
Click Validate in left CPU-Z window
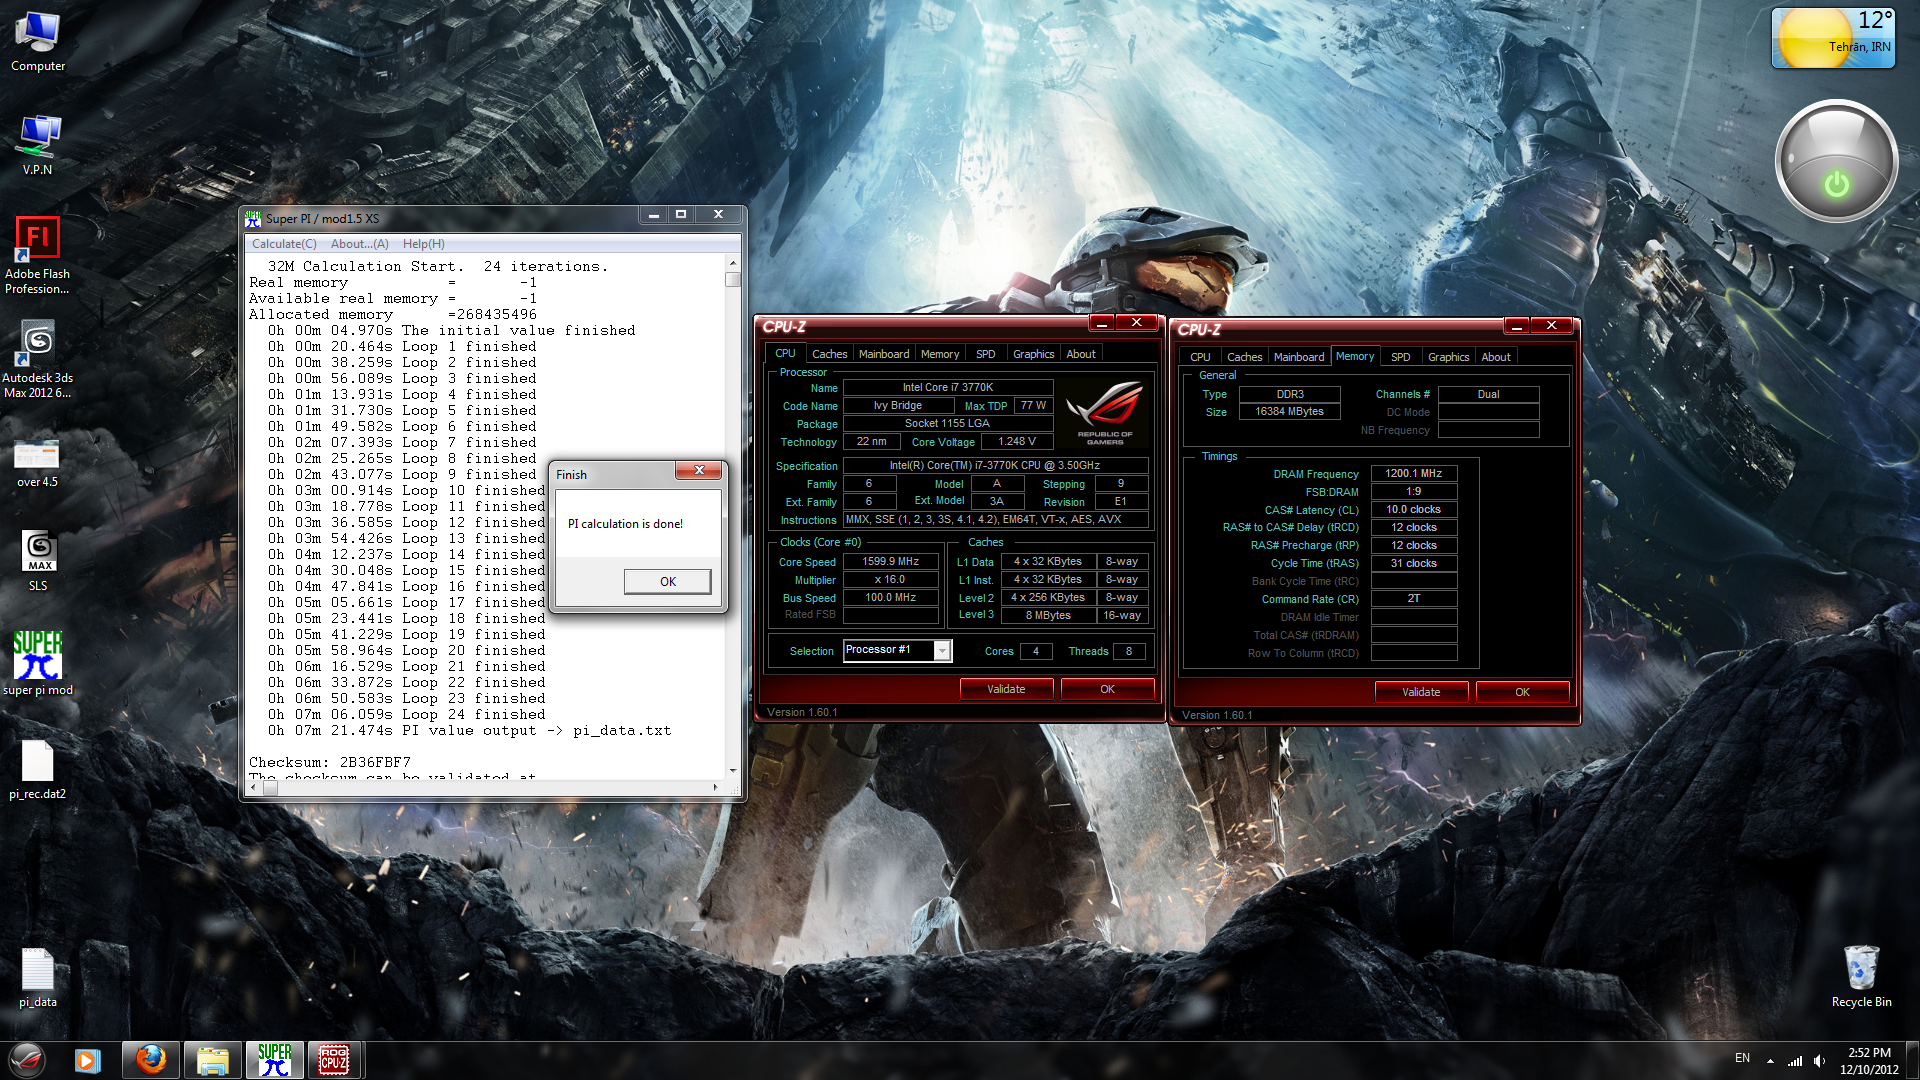point(1006,689)
